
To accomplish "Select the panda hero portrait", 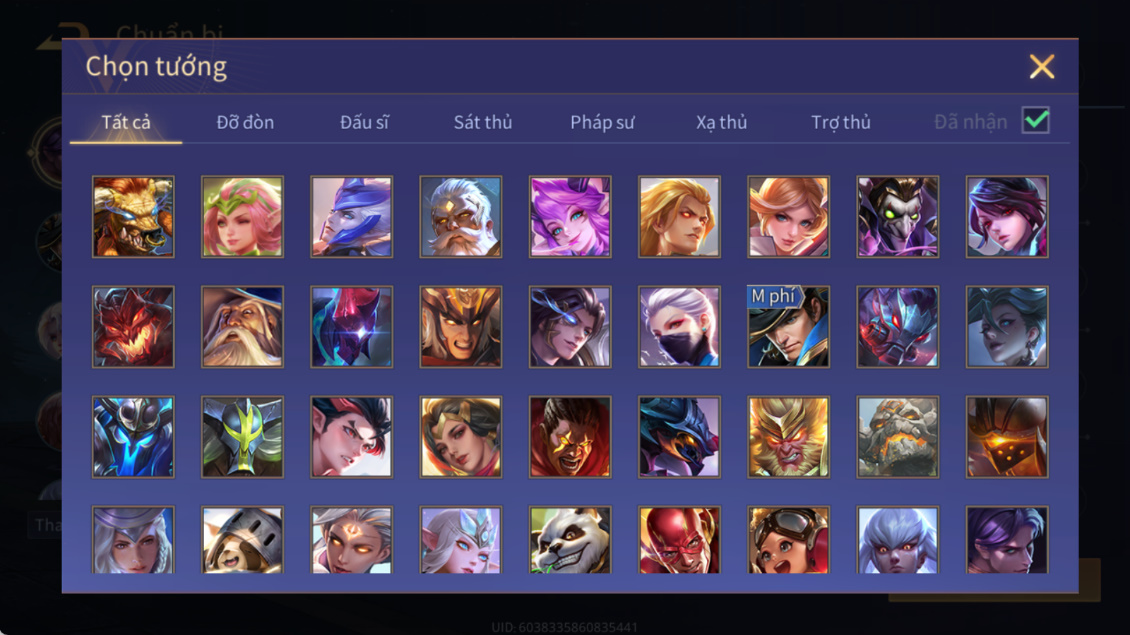I will click(x=569, y=540).
